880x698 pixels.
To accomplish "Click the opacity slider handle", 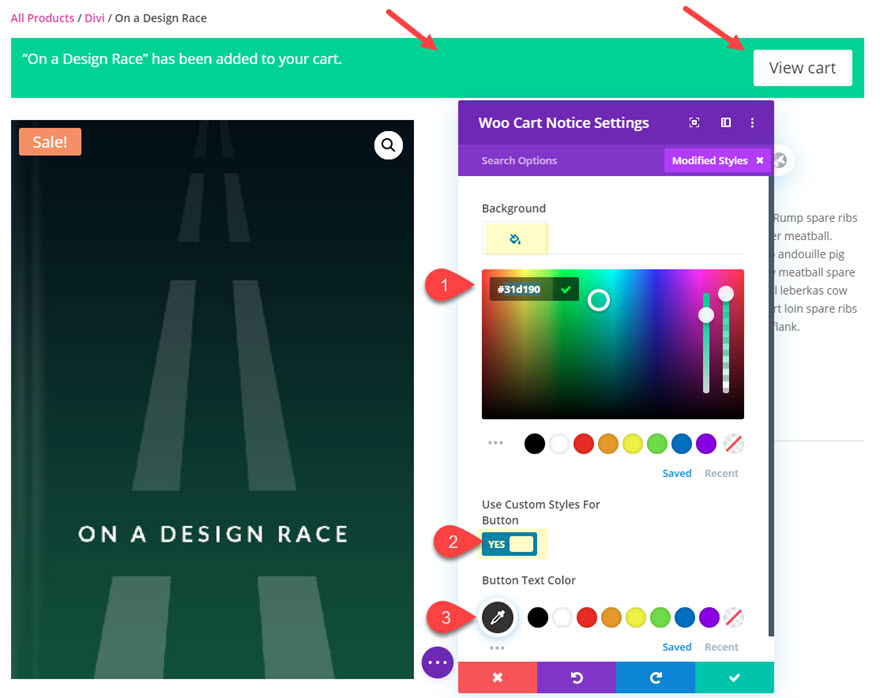I will click(x=726, y=293).
